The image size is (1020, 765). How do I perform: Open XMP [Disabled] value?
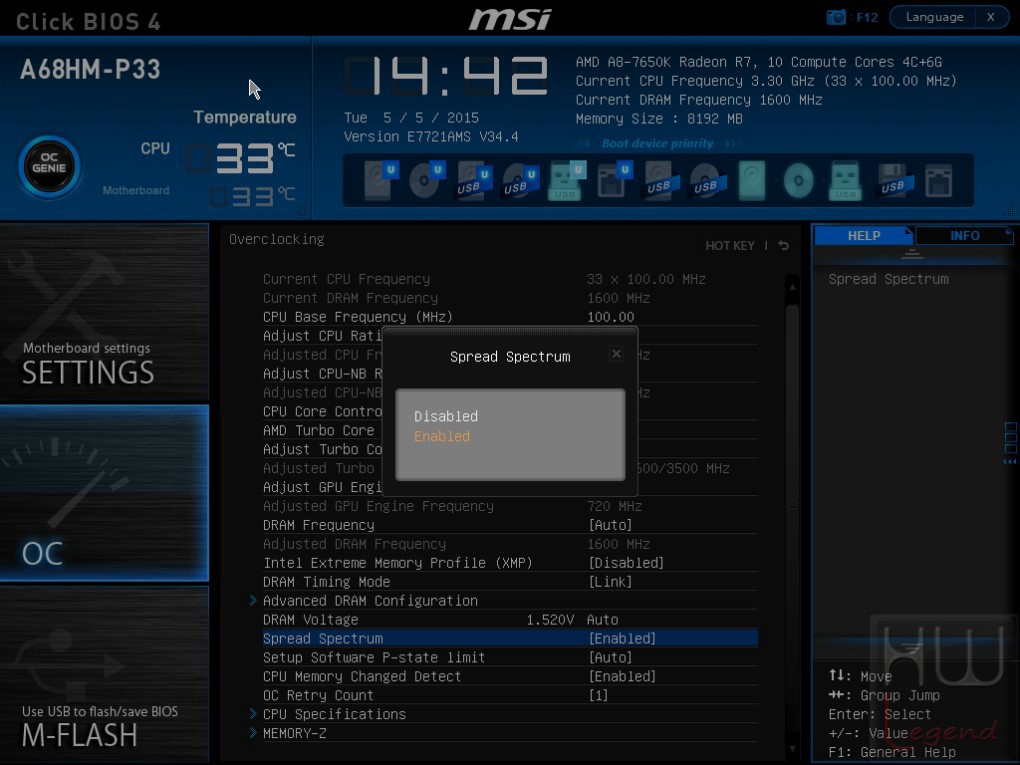(626, 563)
